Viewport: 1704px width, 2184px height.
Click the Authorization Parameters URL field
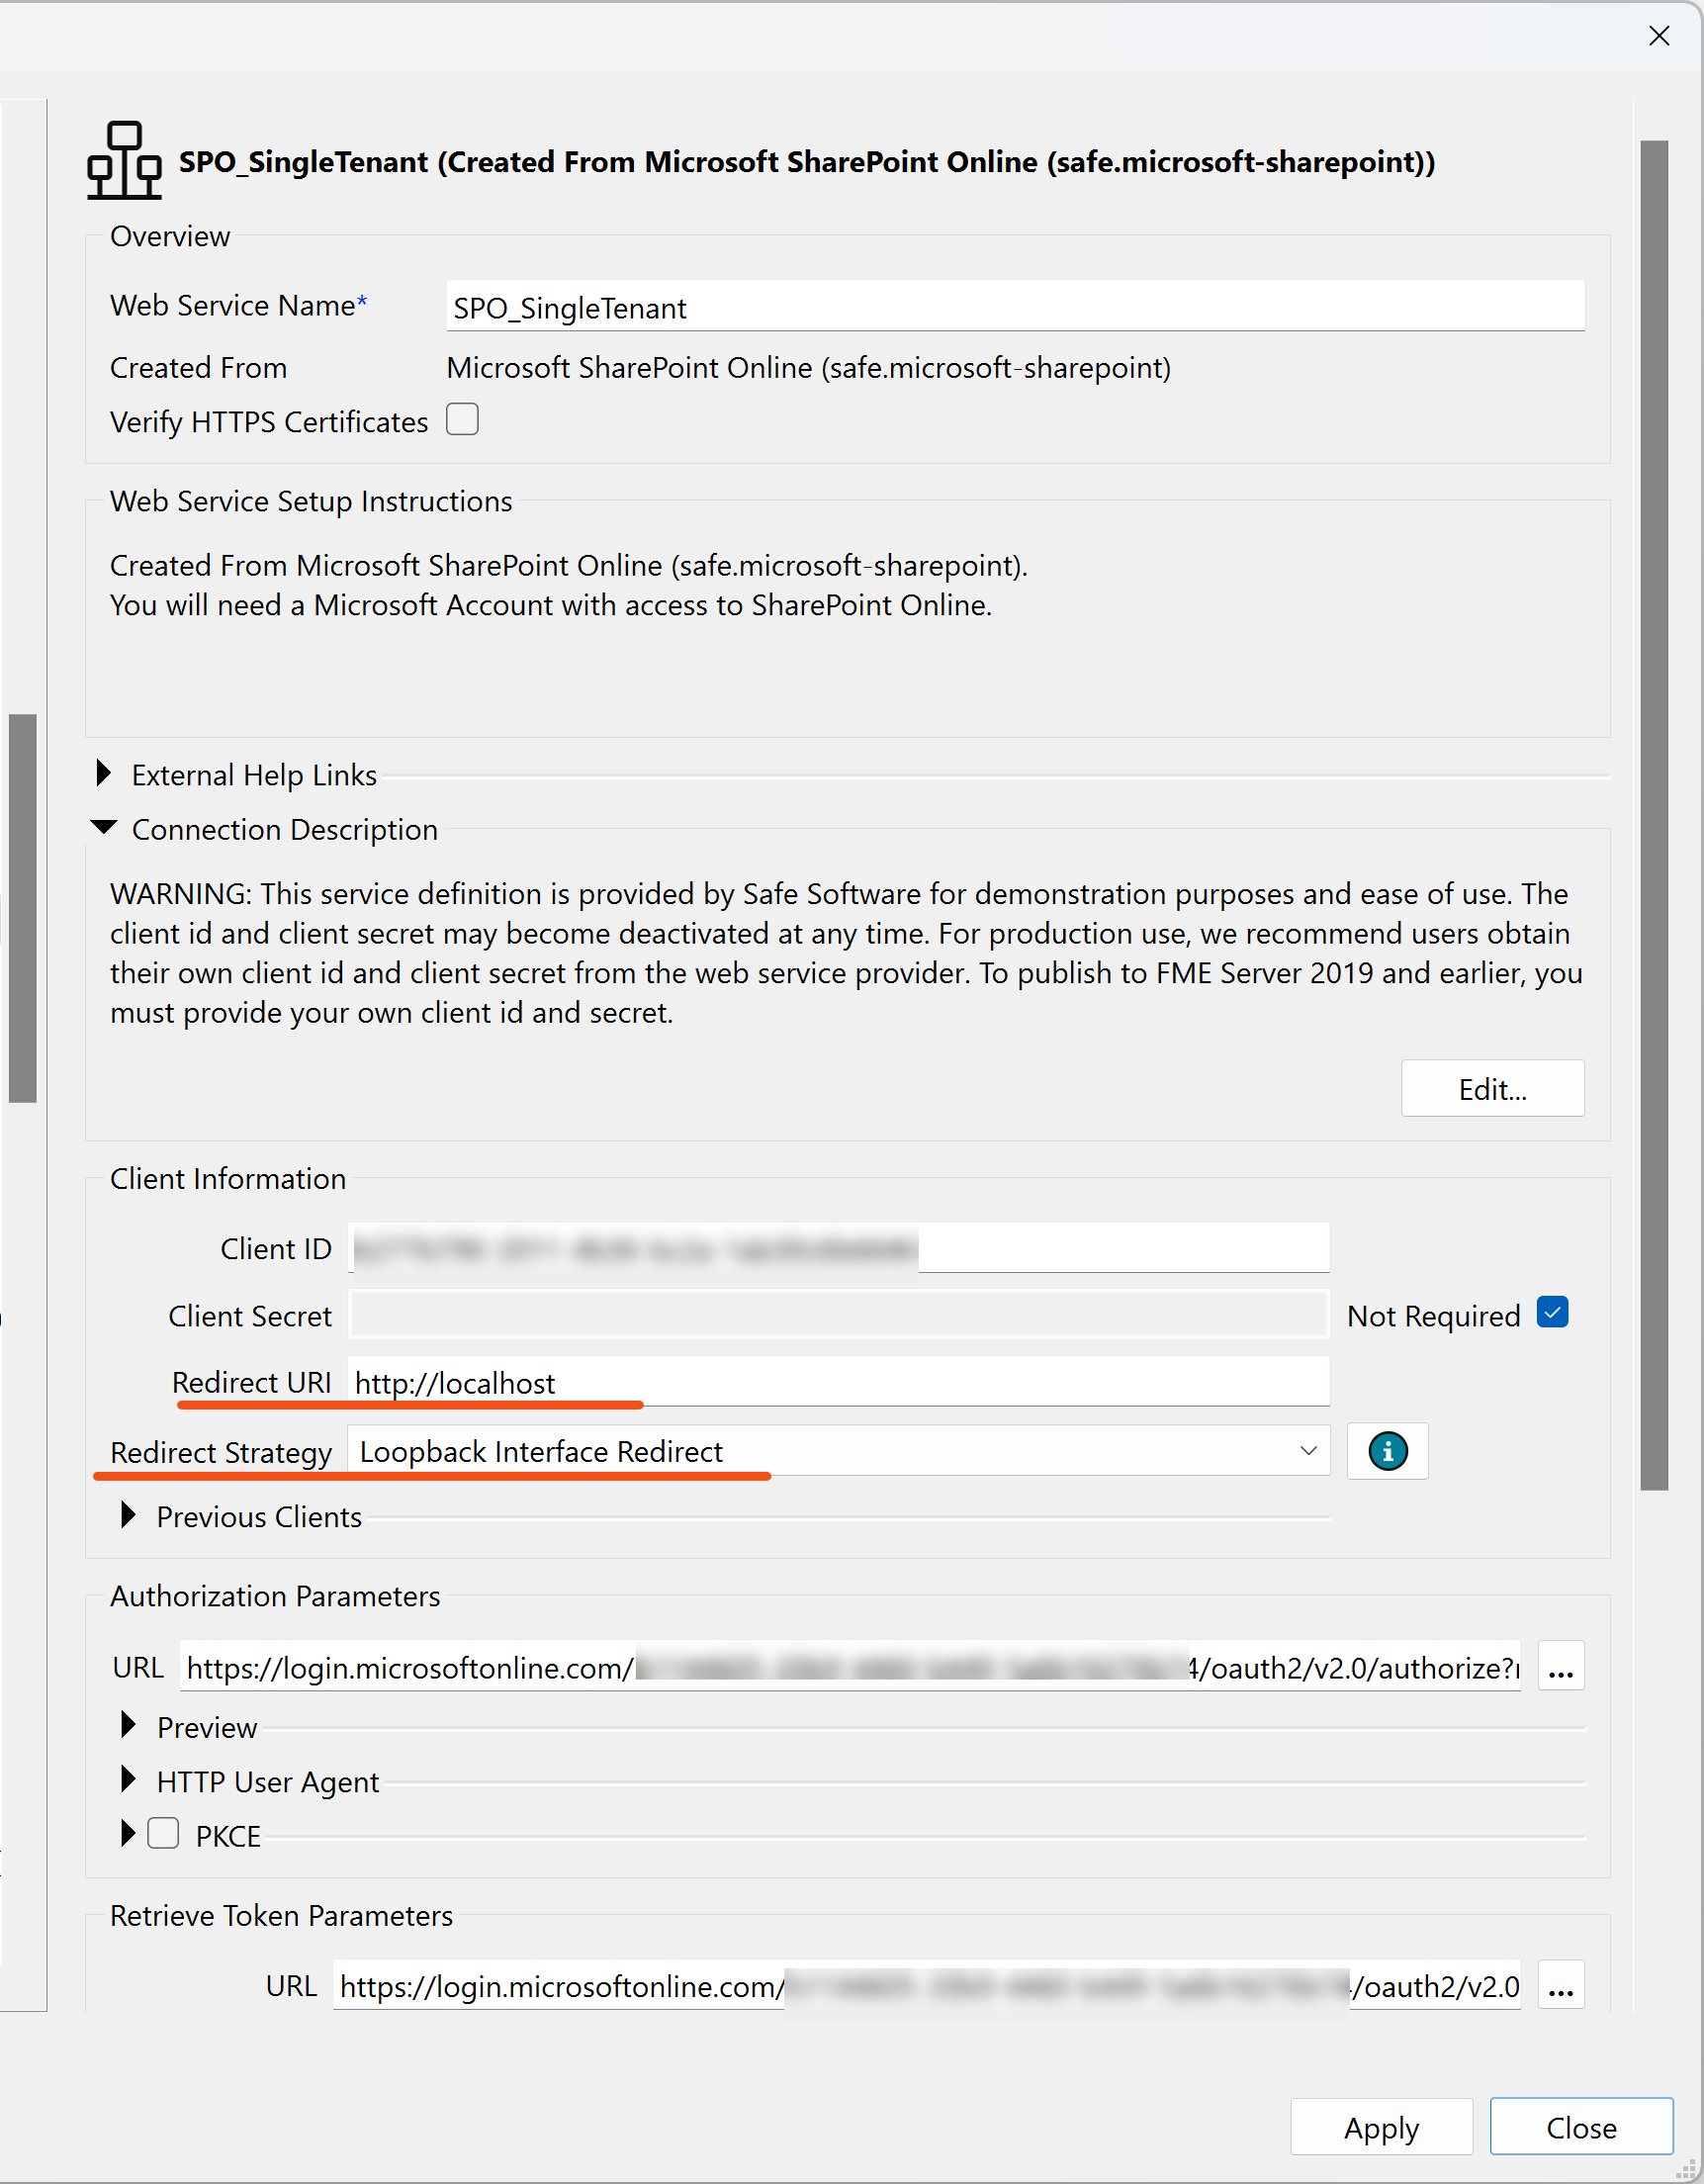(850, 1666)
